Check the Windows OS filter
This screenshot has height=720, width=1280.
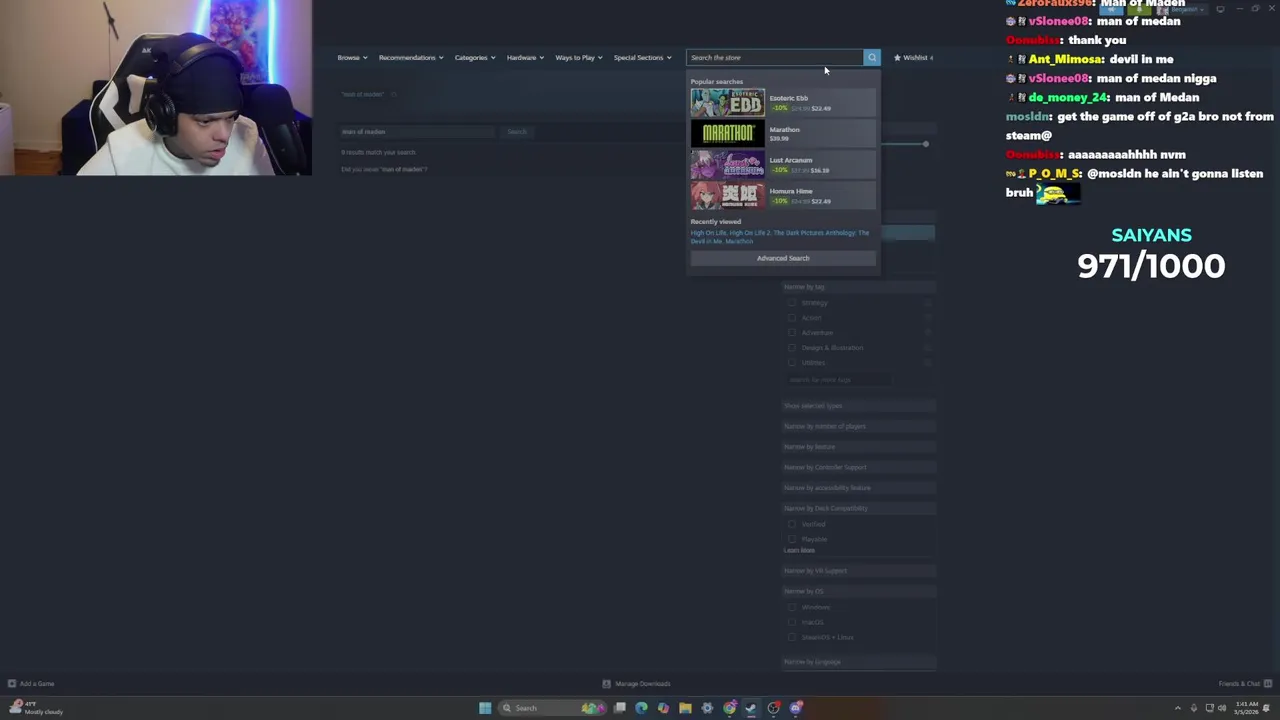[x=792, y=607]
